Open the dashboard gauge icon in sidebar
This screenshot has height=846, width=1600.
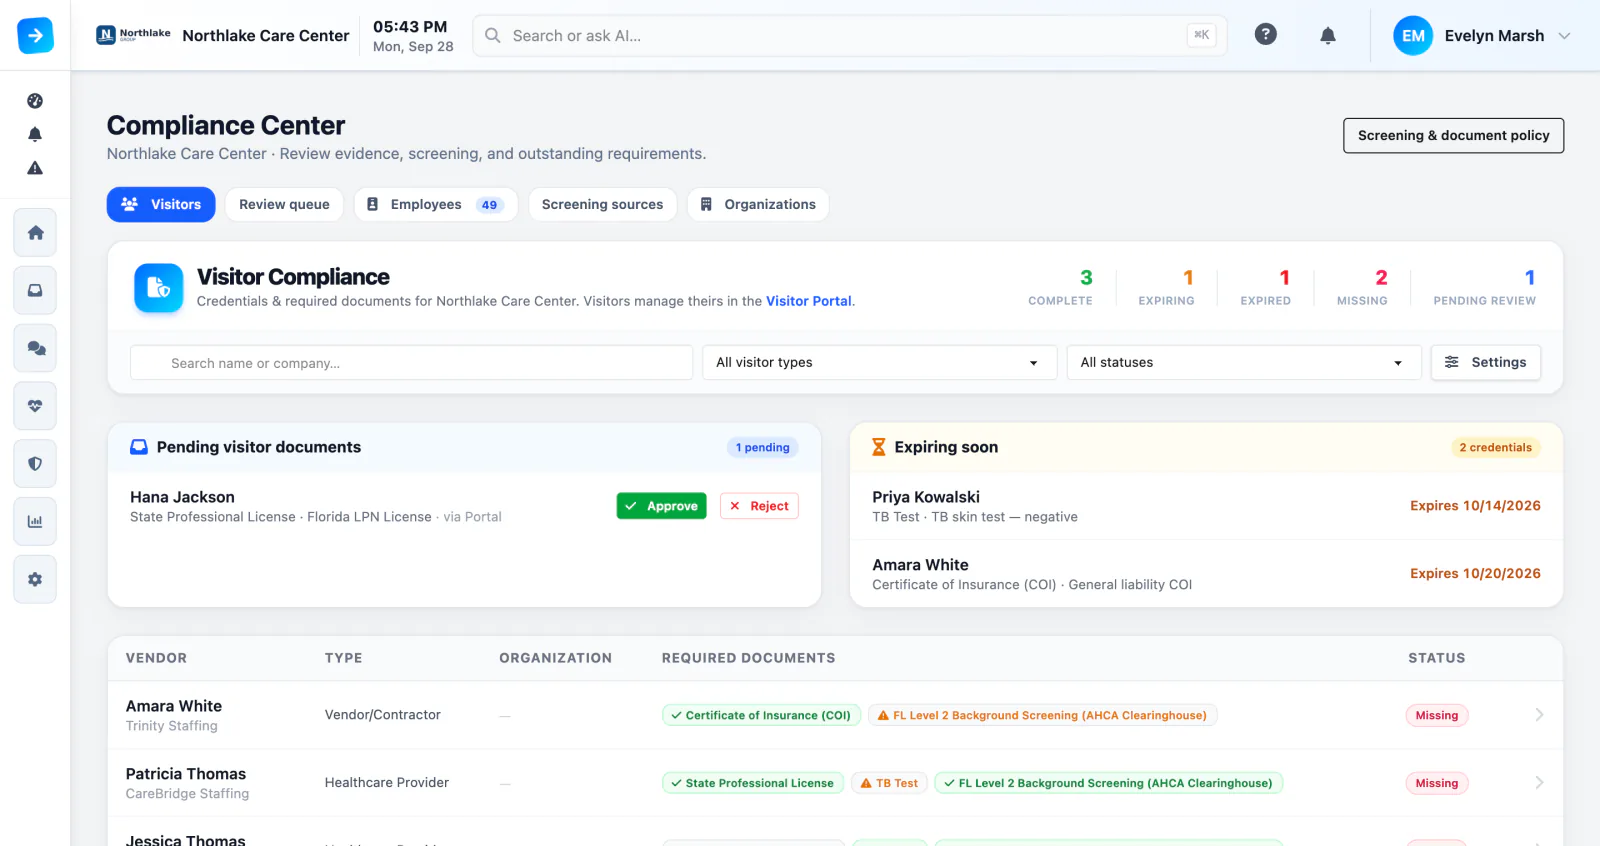pyautogui.click(x=35, y=101)
